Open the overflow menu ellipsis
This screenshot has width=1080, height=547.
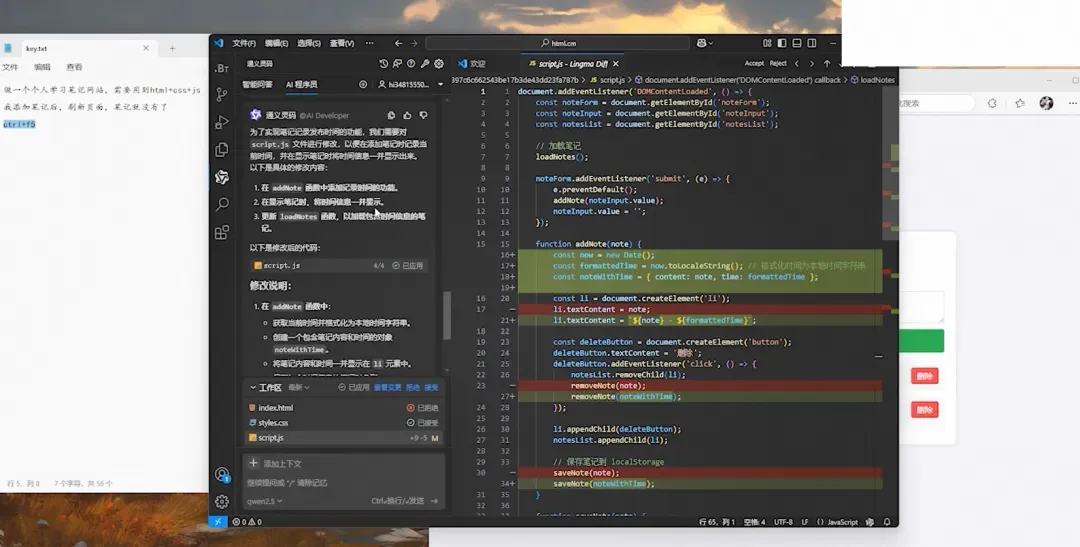370,43
